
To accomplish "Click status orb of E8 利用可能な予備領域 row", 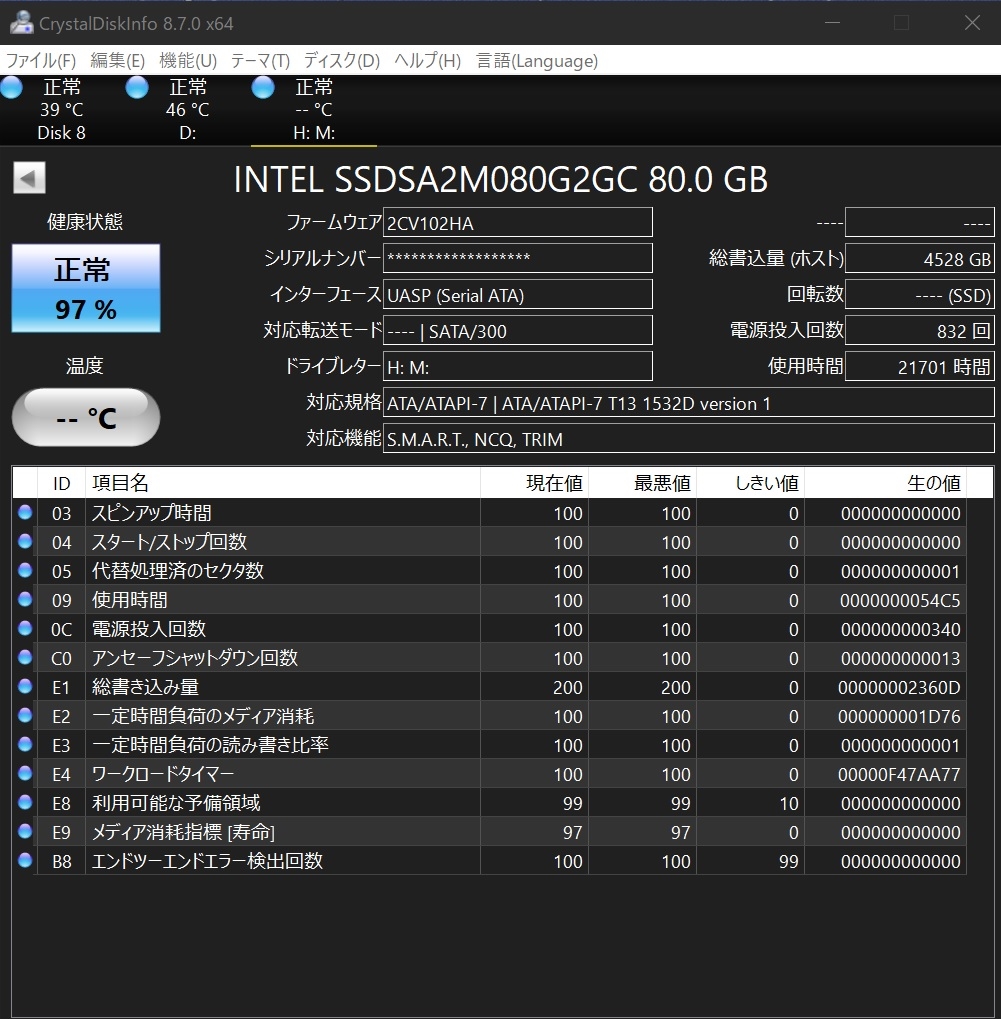I will pos(25,802).
